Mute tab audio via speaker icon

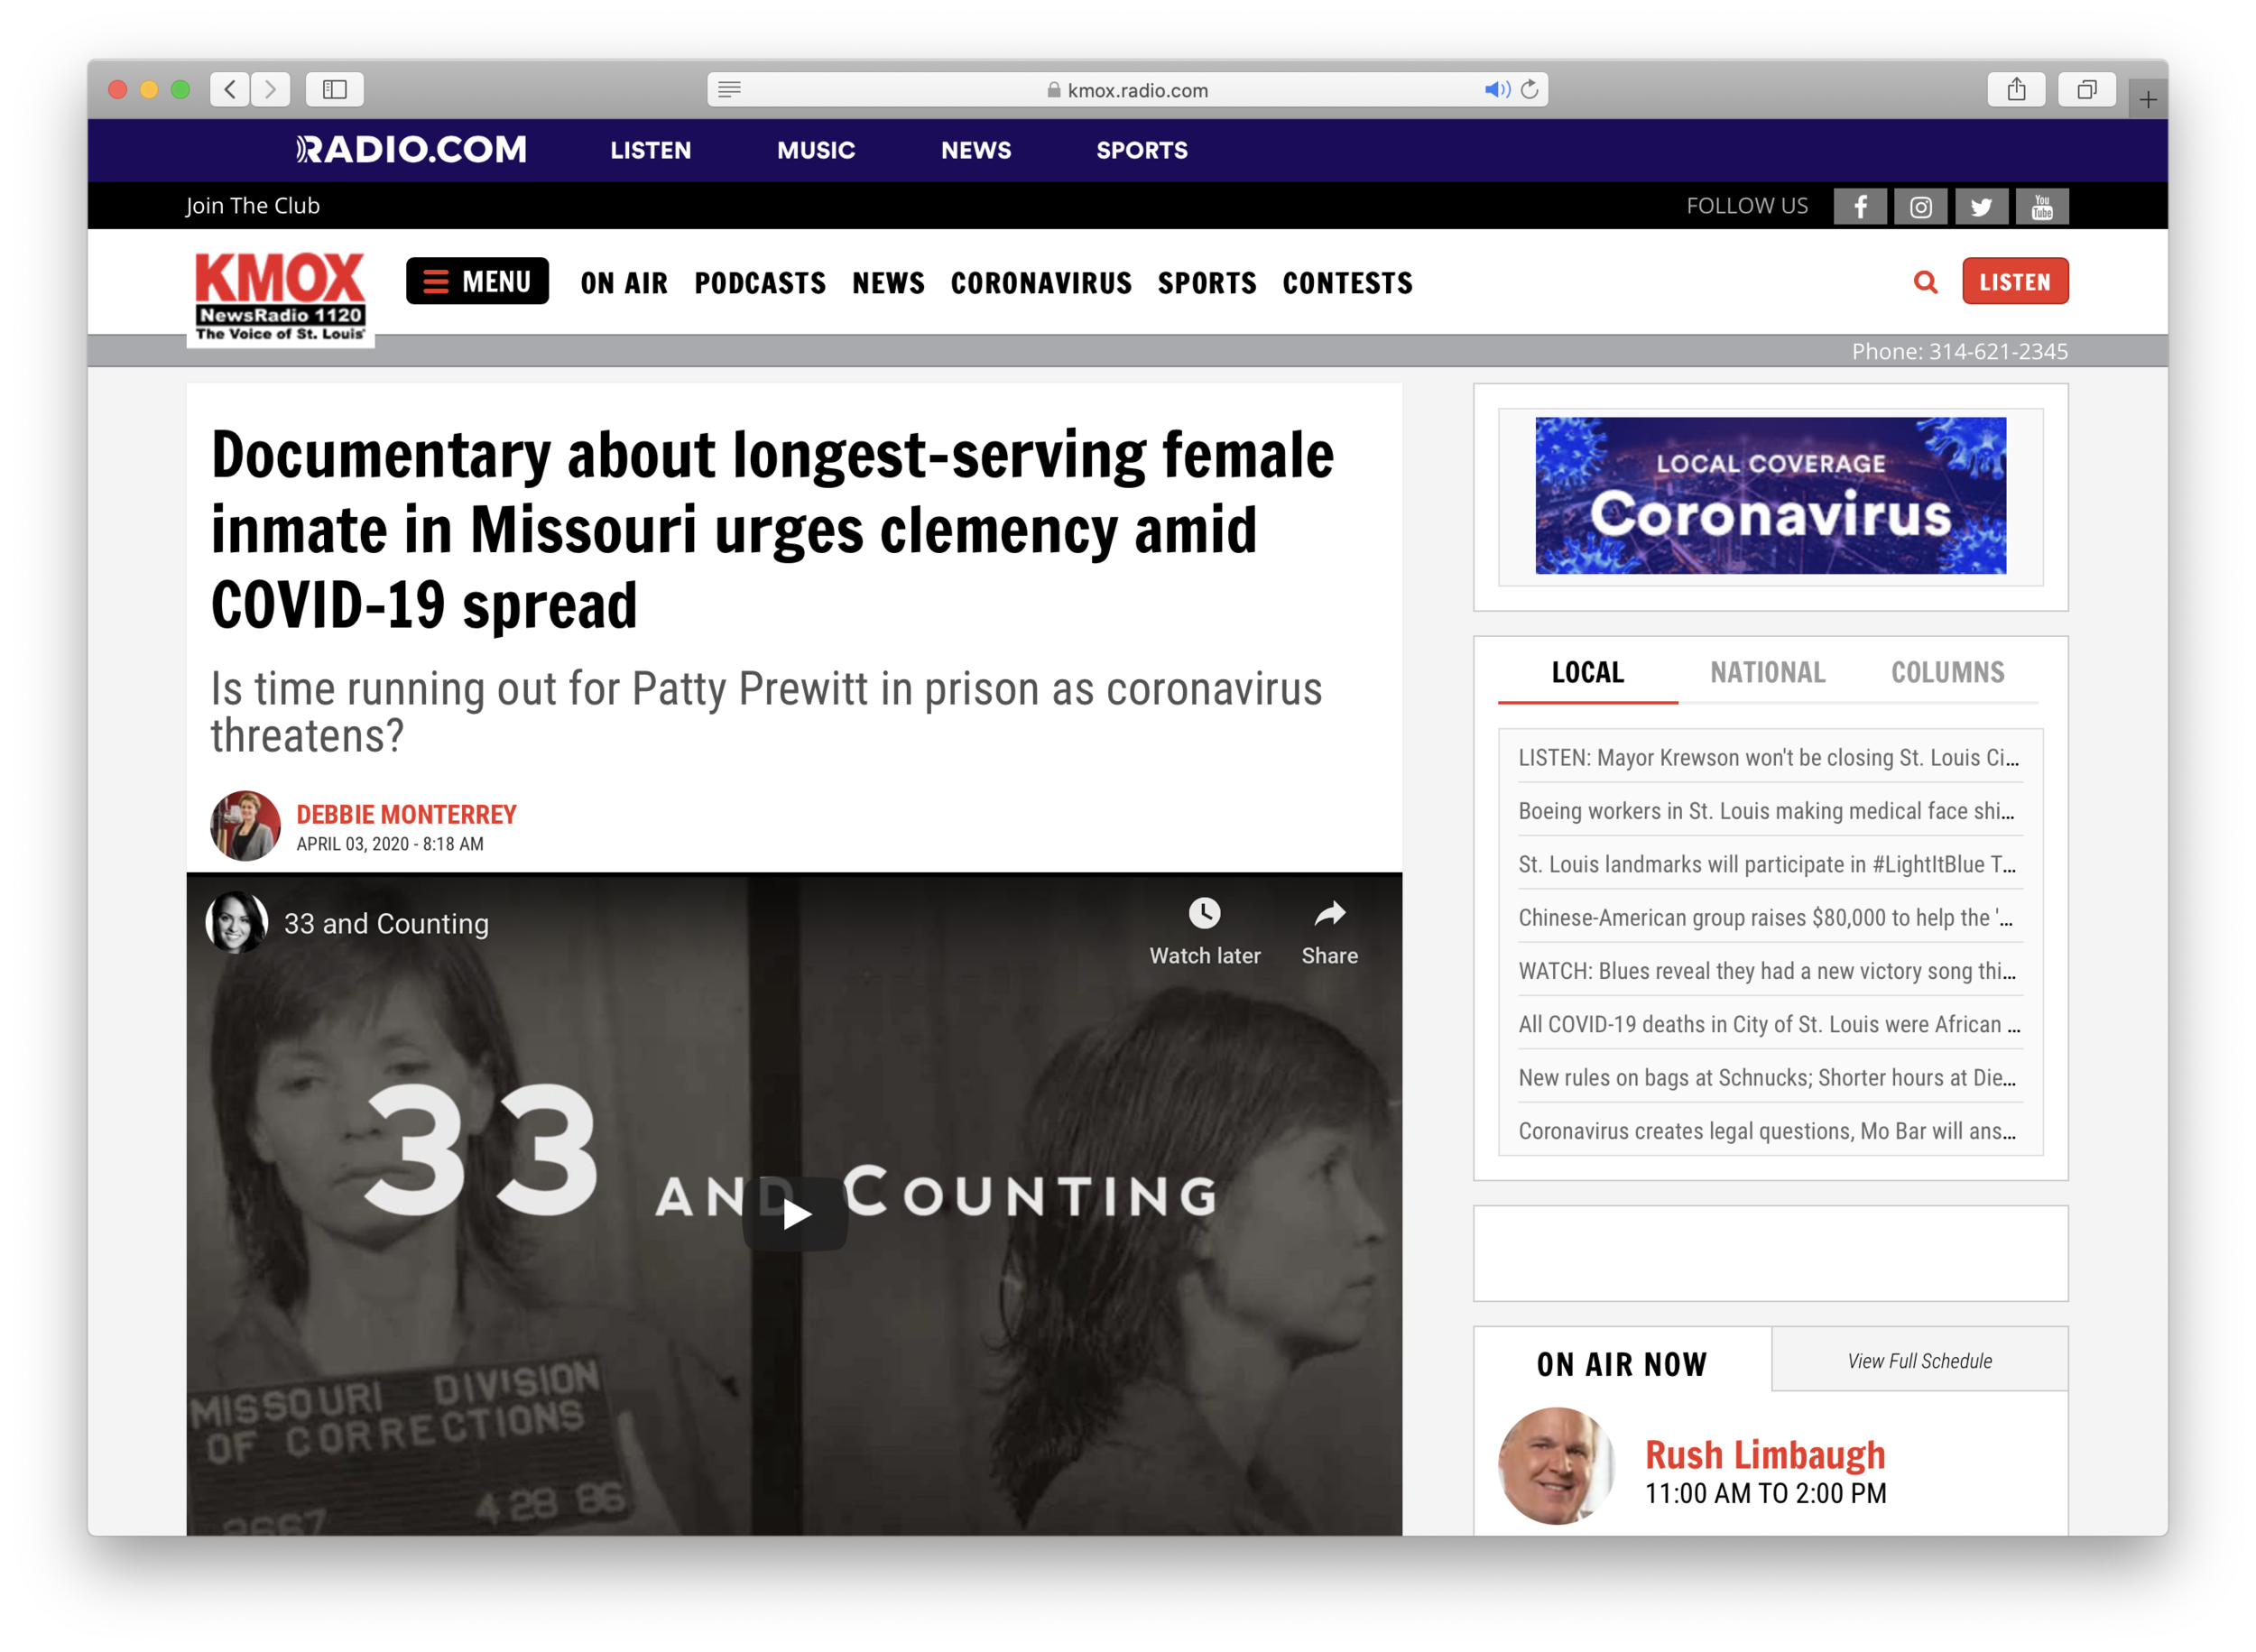coord(1496,90)
